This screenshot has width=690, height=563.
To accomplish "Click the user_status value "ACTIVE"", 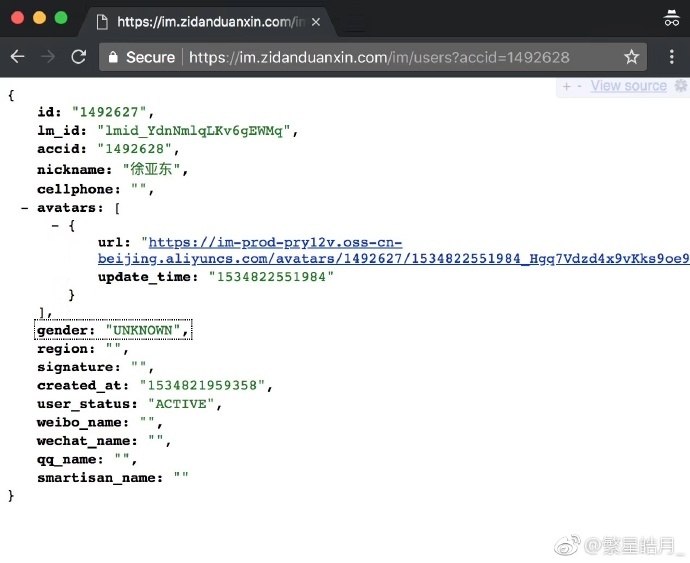I will tap(181, 404).
